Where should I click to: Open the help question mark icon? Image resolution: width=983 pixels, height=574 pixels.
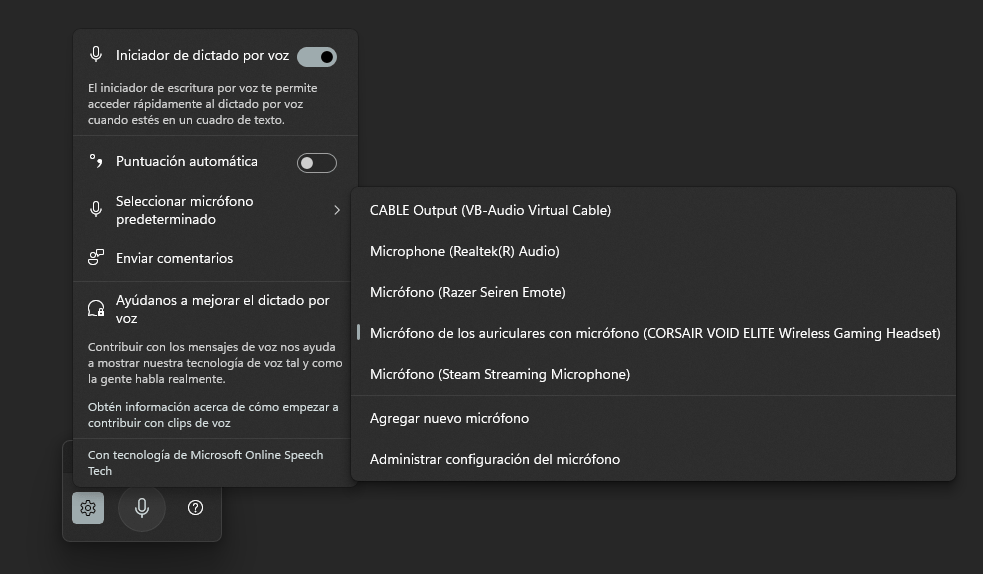coord(196,508)
